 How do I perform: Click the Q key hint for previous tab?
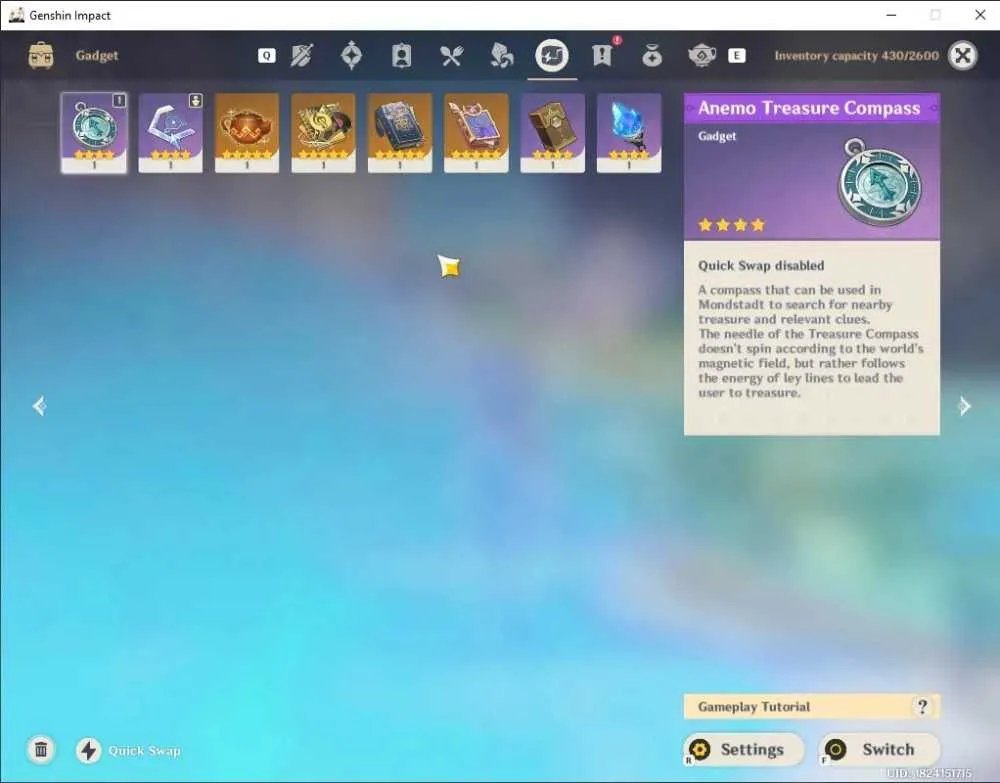267,55
